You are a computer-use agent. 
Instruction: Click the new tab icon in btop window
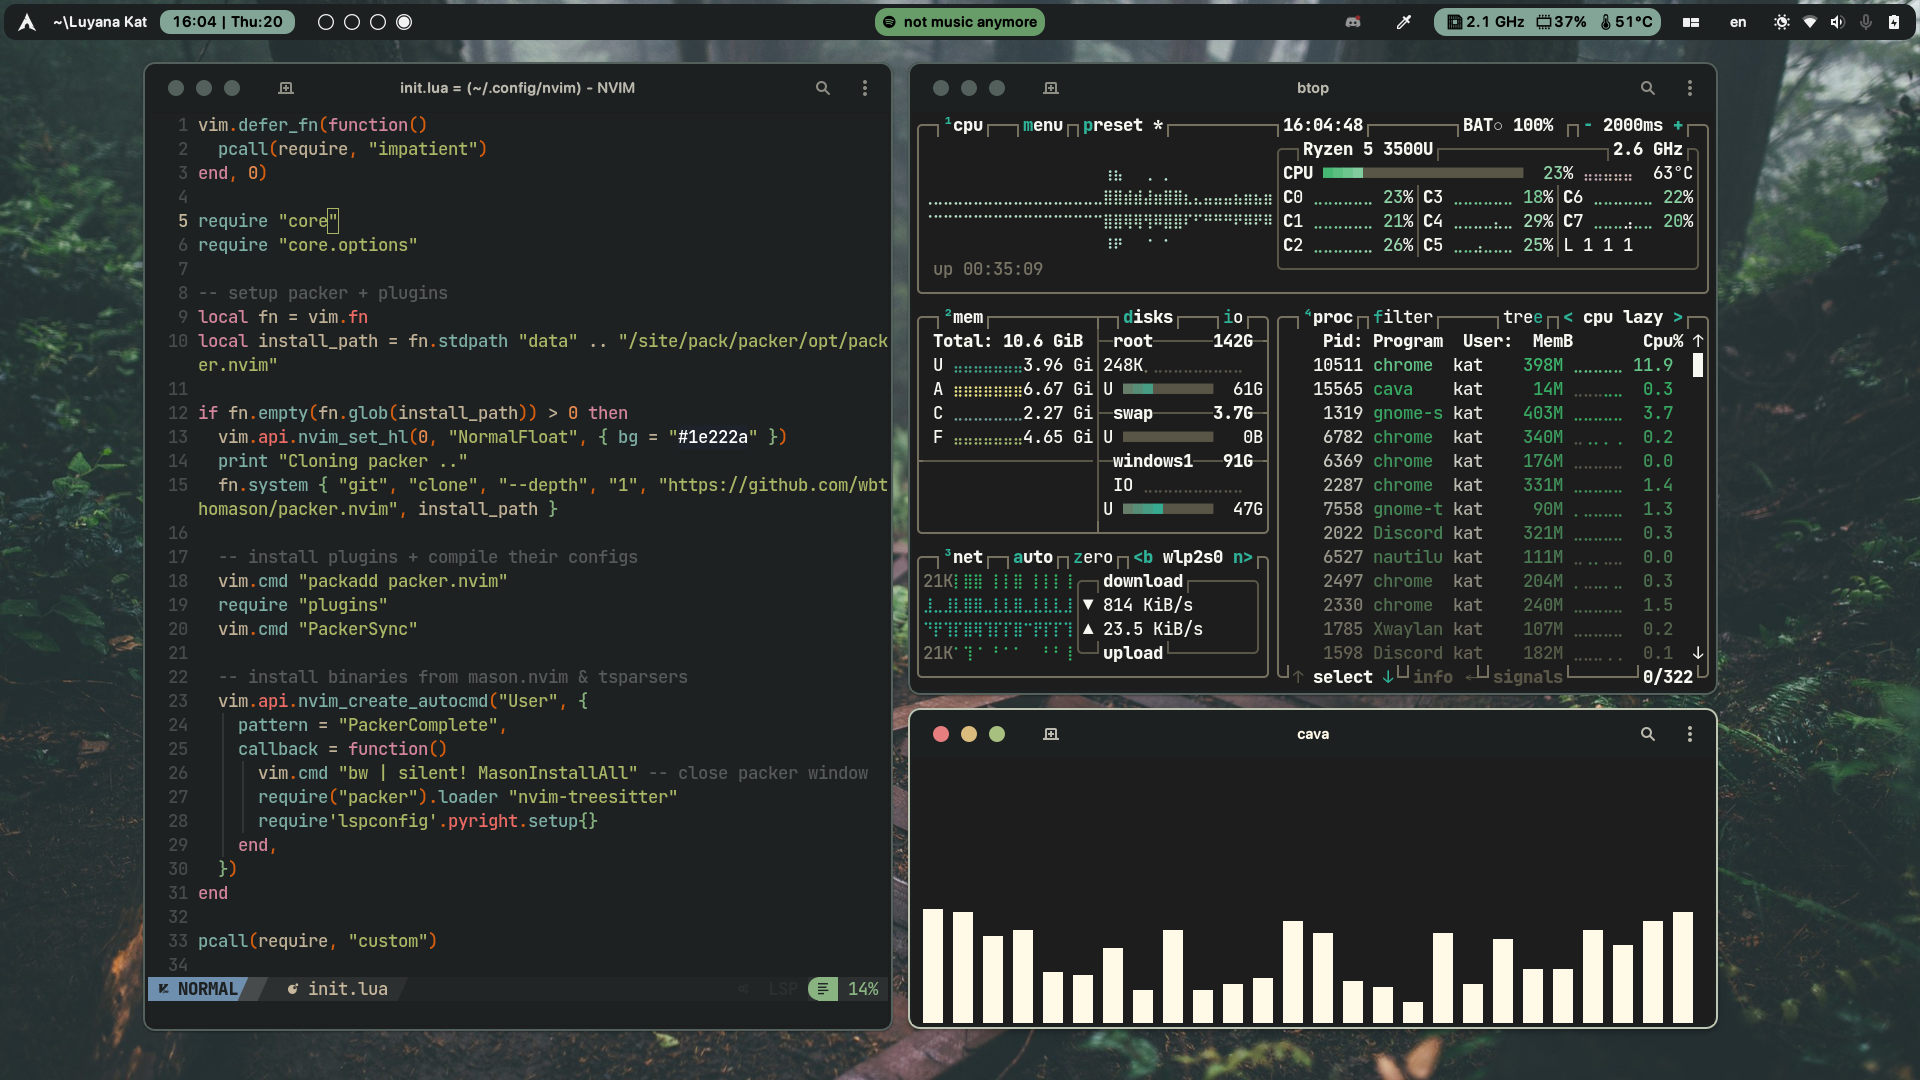click(x=1051, y=88)
